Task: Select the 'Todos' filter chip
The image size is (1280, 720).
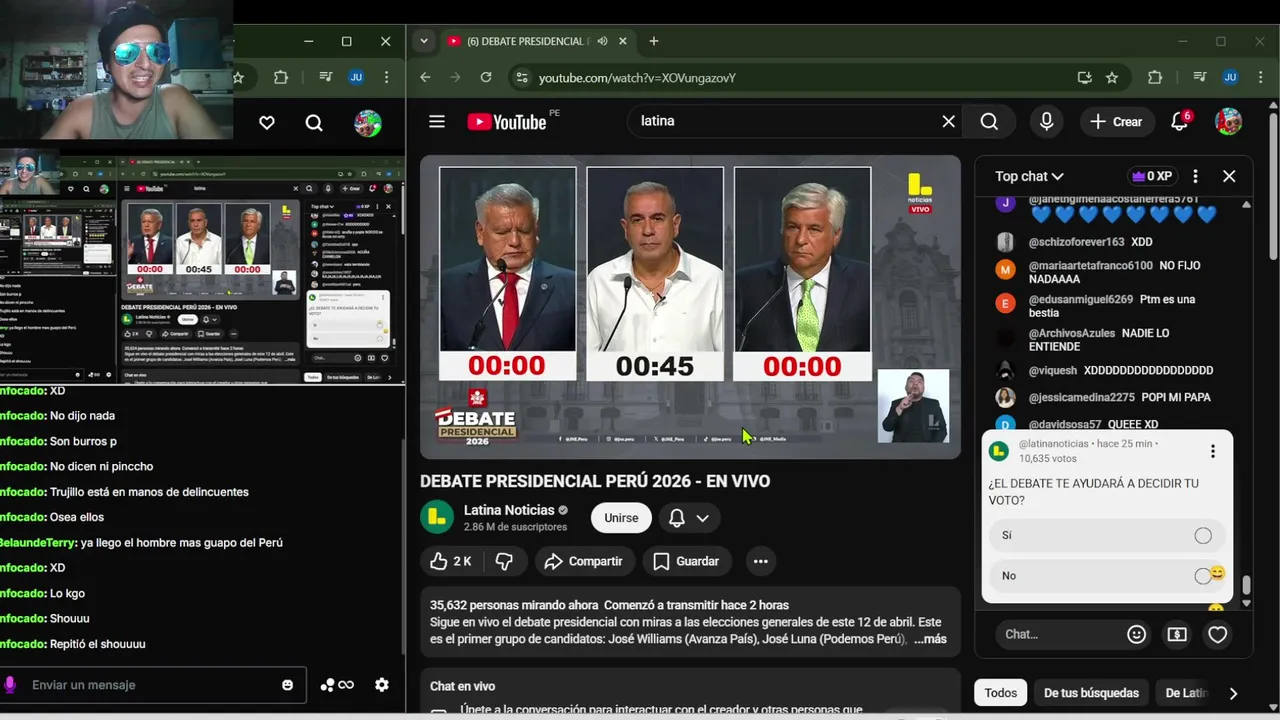Action: tap(1000, 693)
